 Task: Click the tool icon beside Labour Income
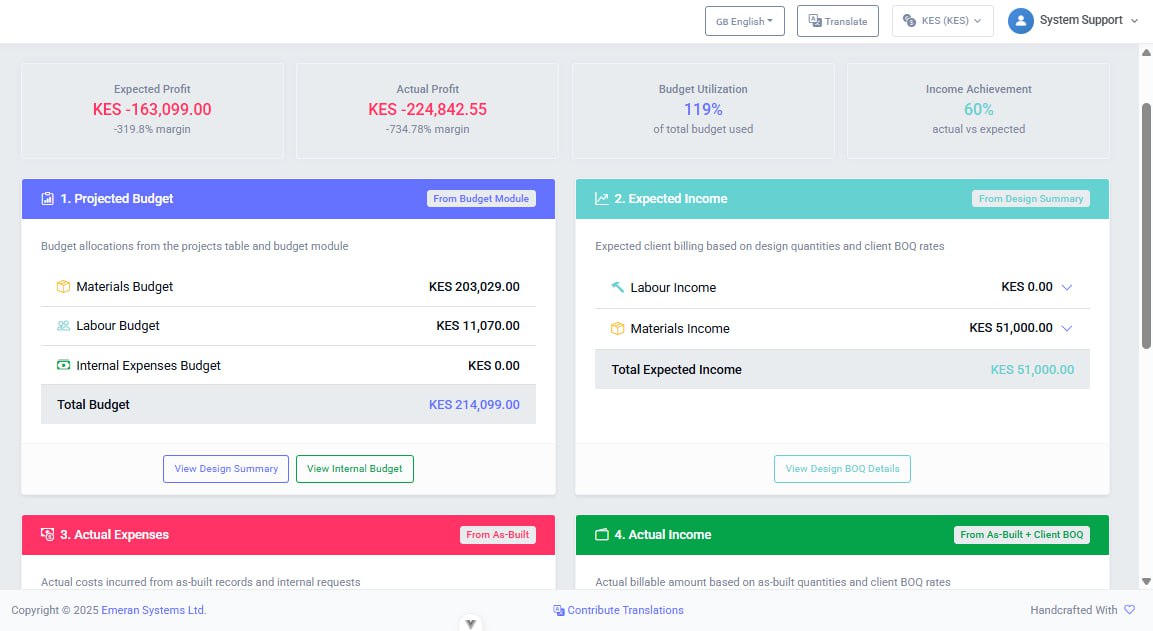click(618, 287)
